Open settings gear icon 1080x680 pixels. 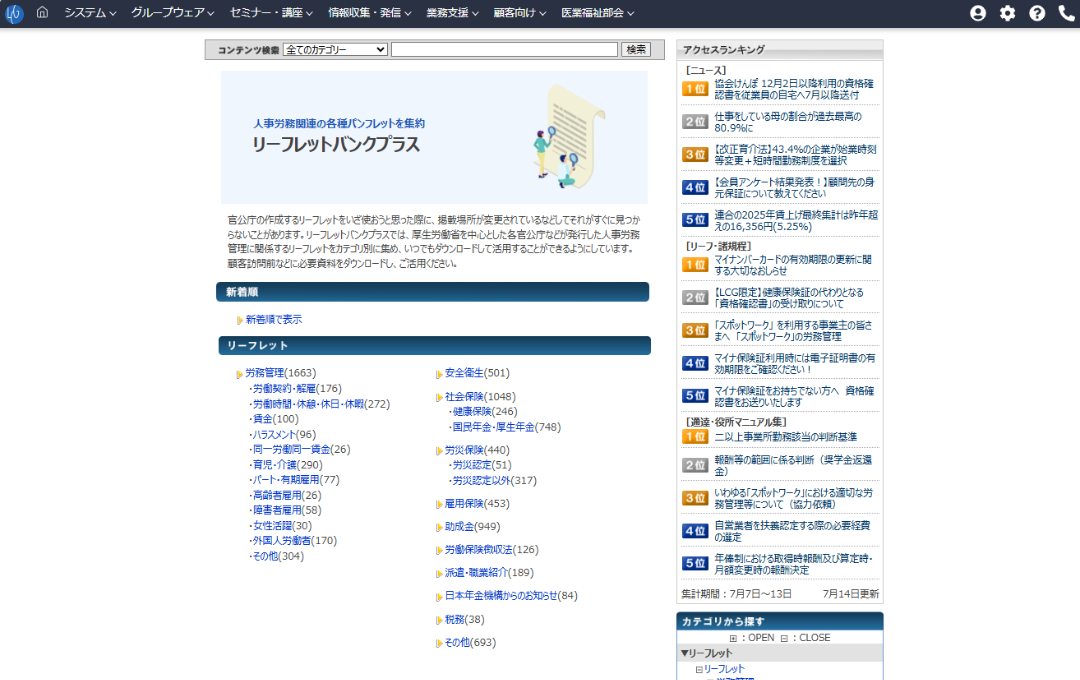(1007, 13)
